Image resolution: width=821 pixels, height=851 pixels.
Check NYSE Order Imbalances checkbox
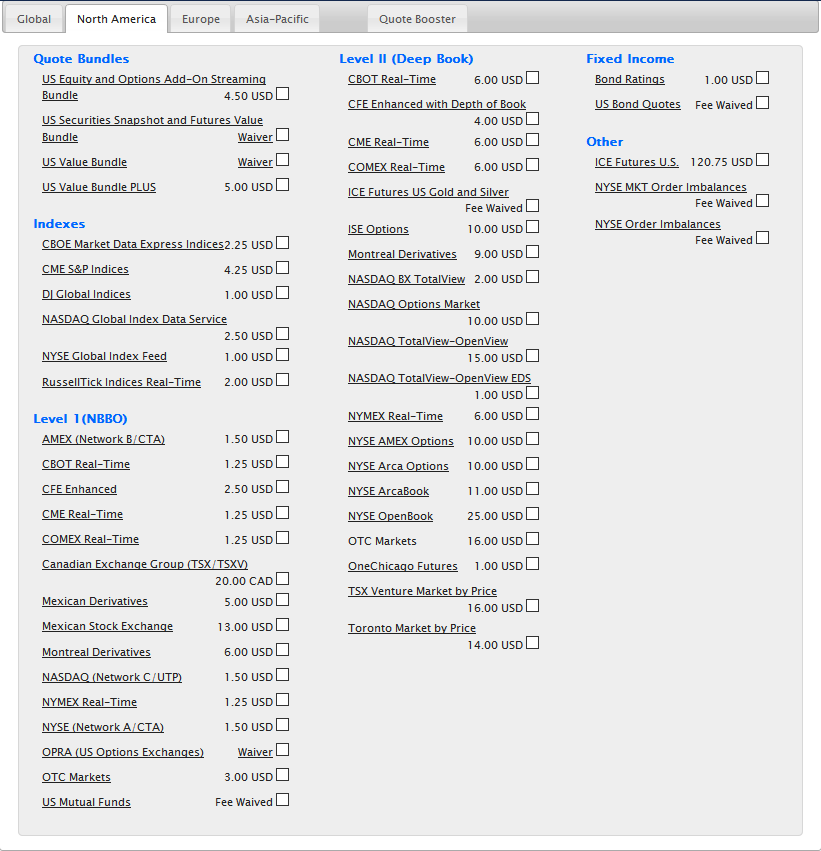762,238
